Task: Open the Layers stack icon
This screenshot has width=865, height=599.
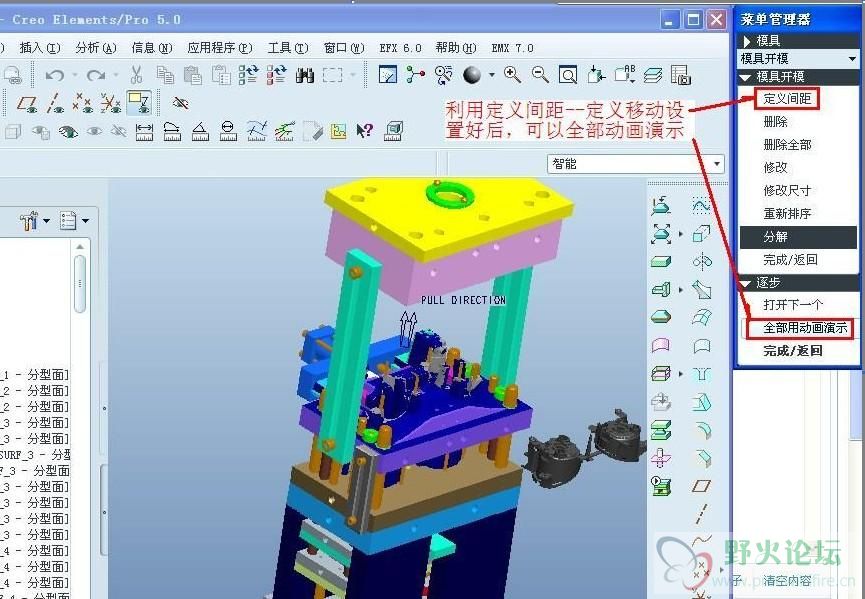Action: pyautogui.click(x=653, y=74)
